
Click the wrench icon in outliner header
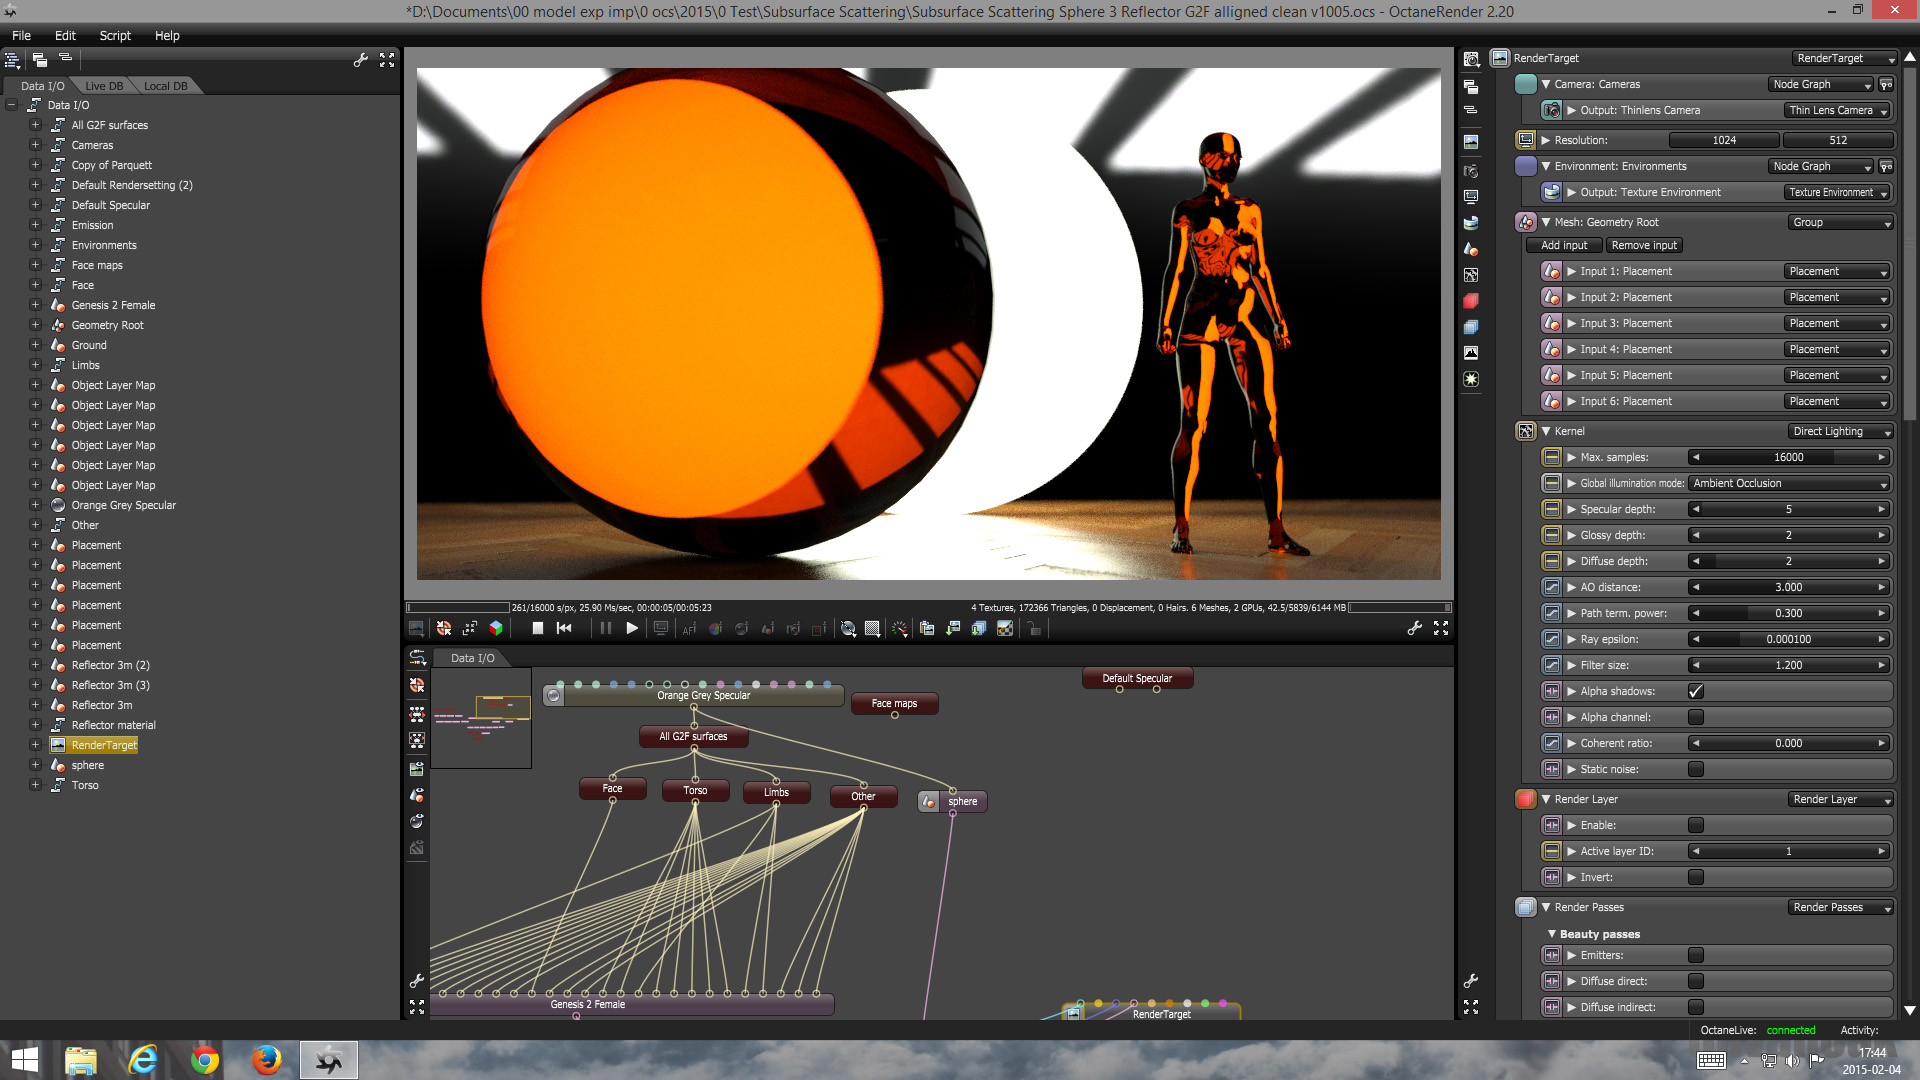361,60
